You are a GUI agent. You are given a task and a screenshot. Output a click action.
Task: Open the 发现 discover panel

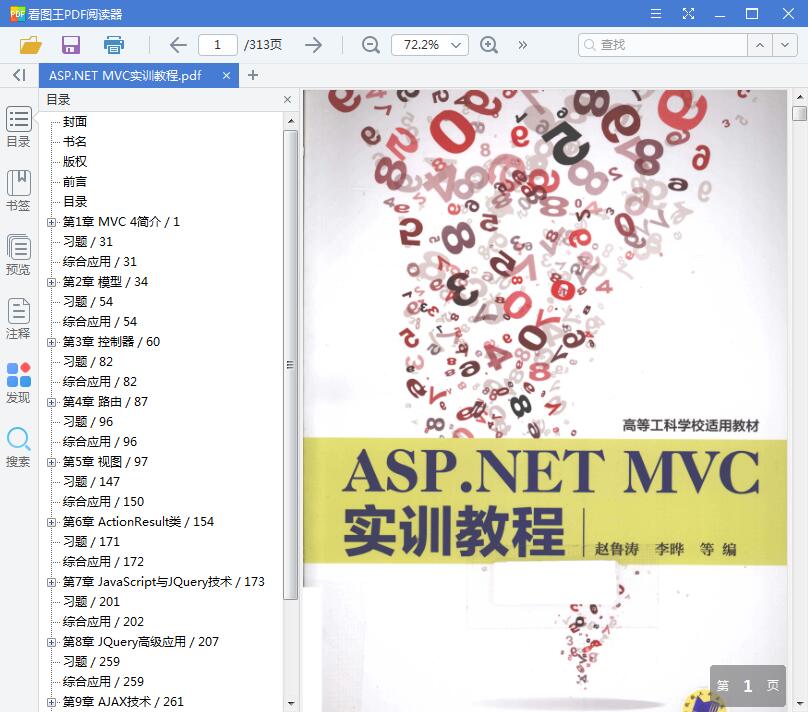coord(19,383)
